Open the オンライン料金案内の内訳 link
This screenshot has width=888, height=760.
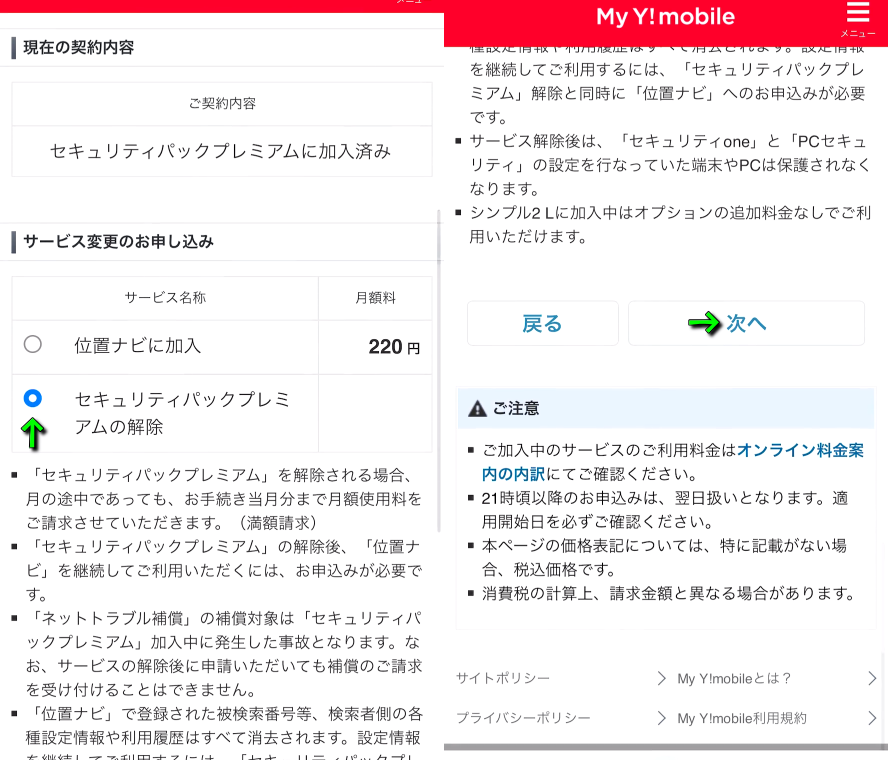coord(673,462)
